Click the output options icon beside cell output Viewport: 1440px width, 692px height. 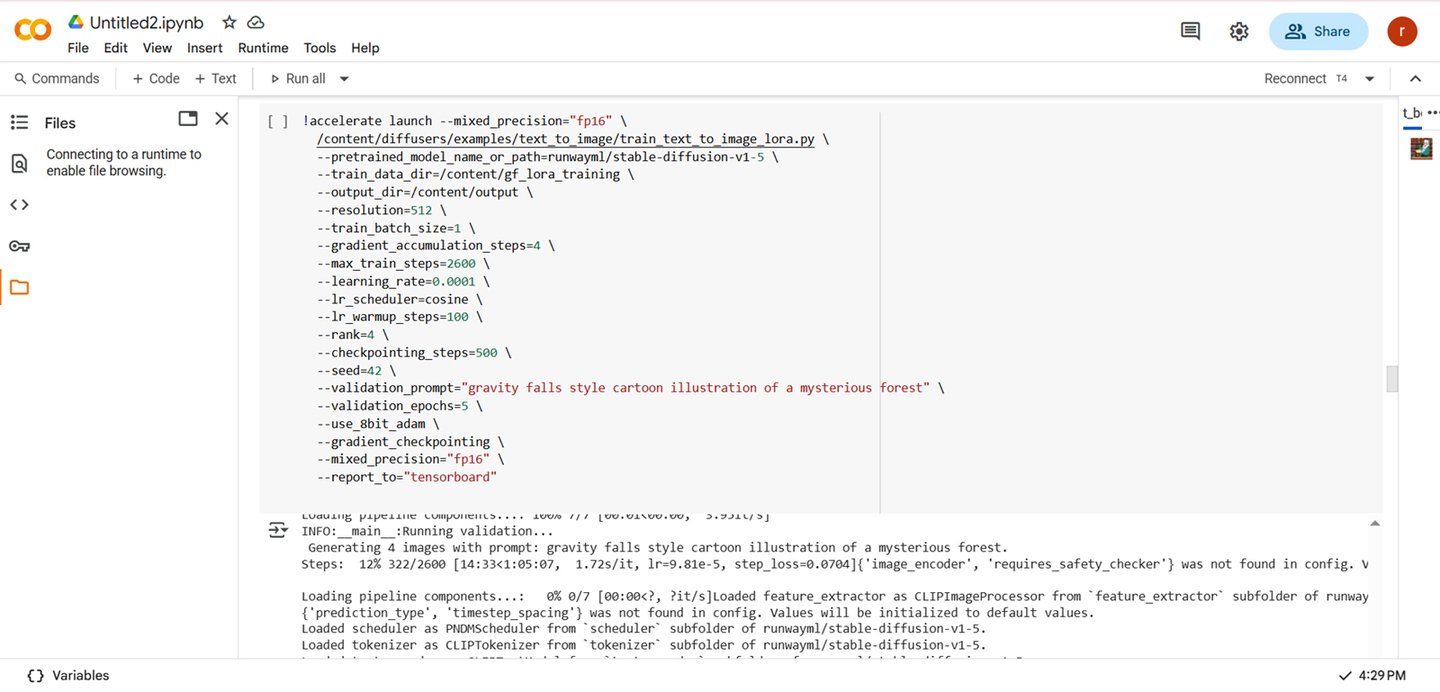tap(278, 530)
